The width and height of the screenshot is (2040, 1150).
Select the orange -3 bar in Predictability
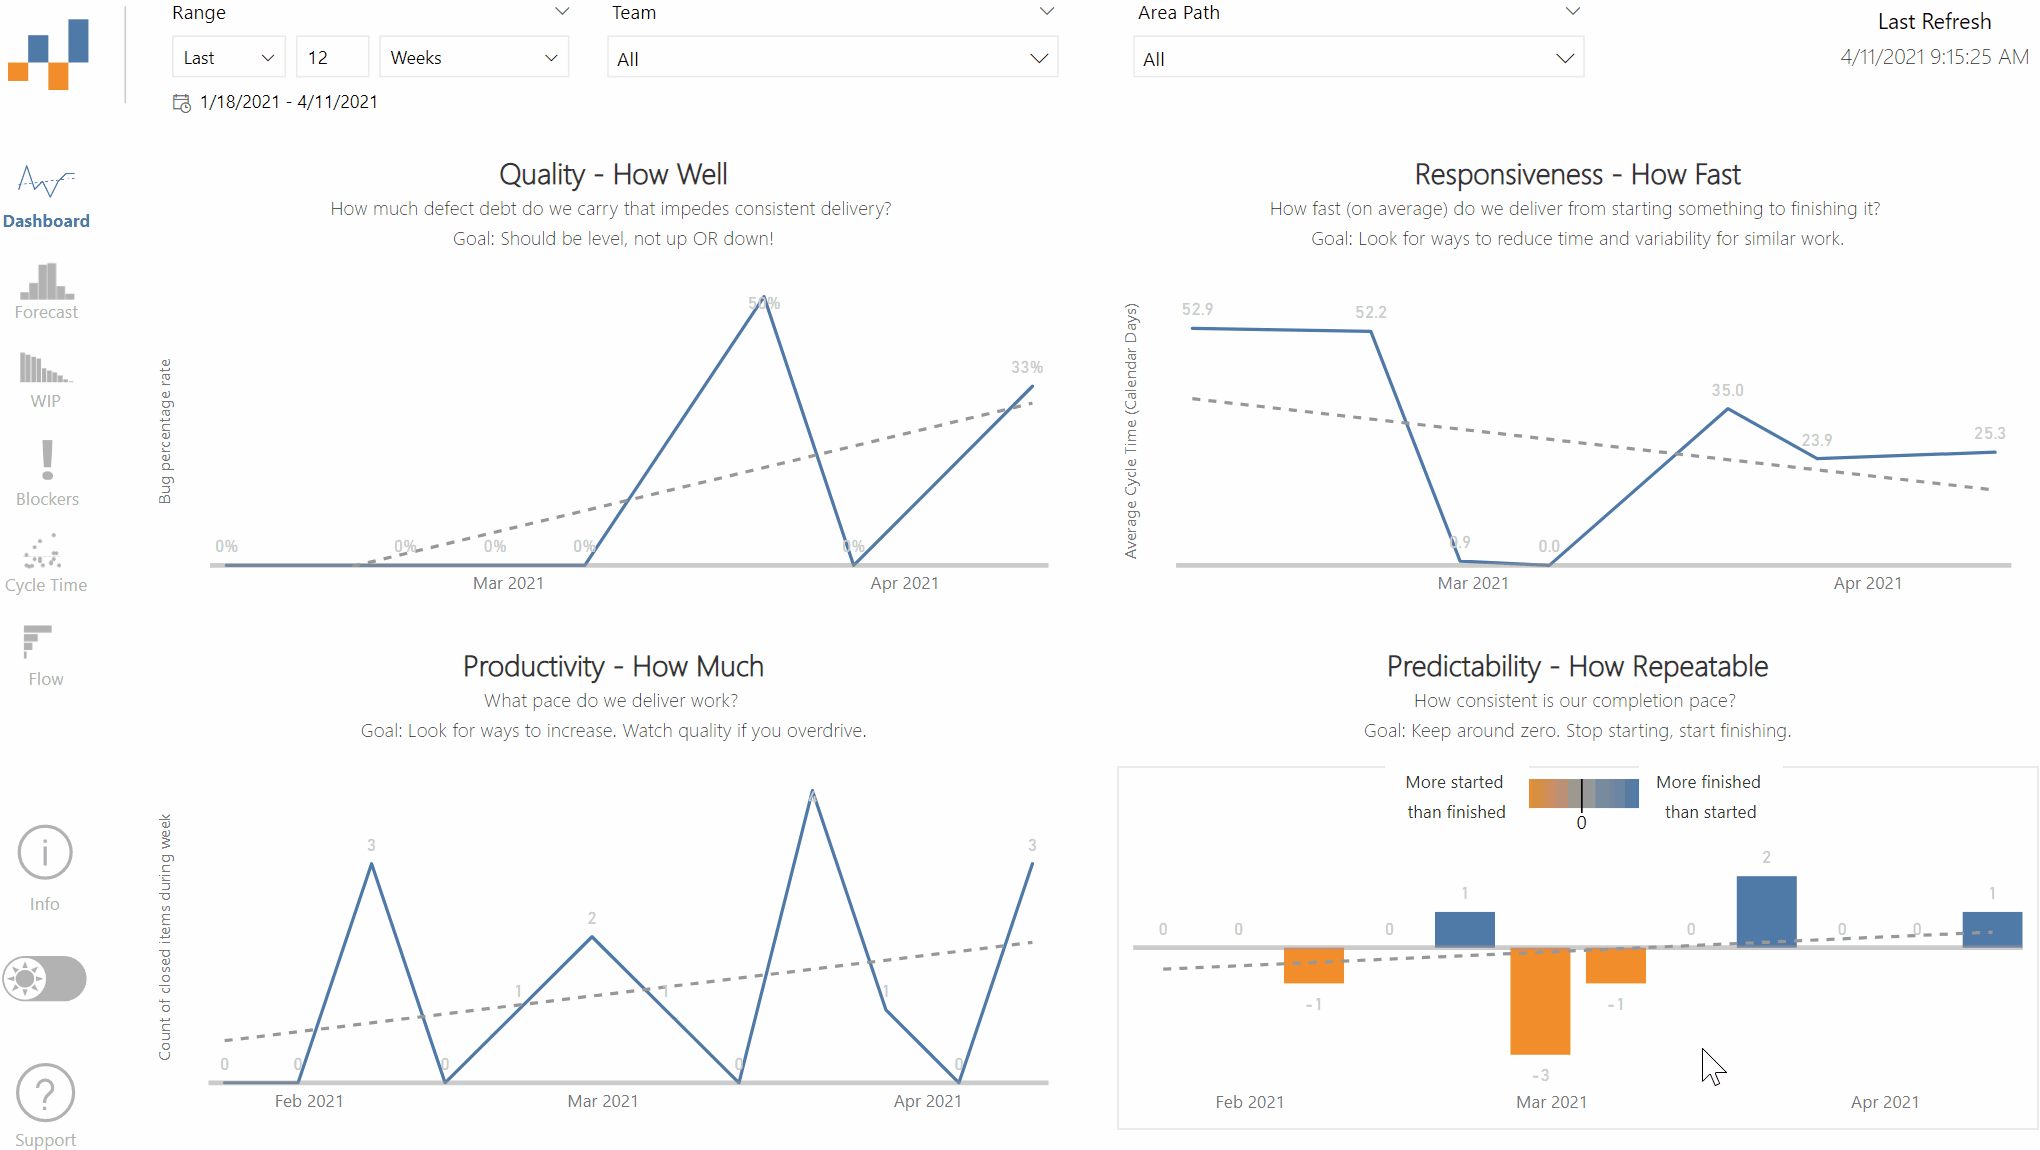point(1540,1001)
